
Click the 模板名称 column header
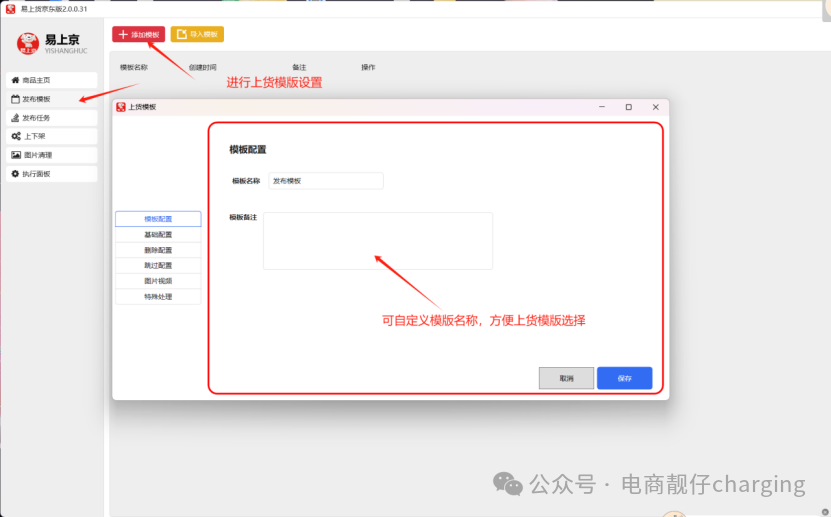[x=134, y=67]
